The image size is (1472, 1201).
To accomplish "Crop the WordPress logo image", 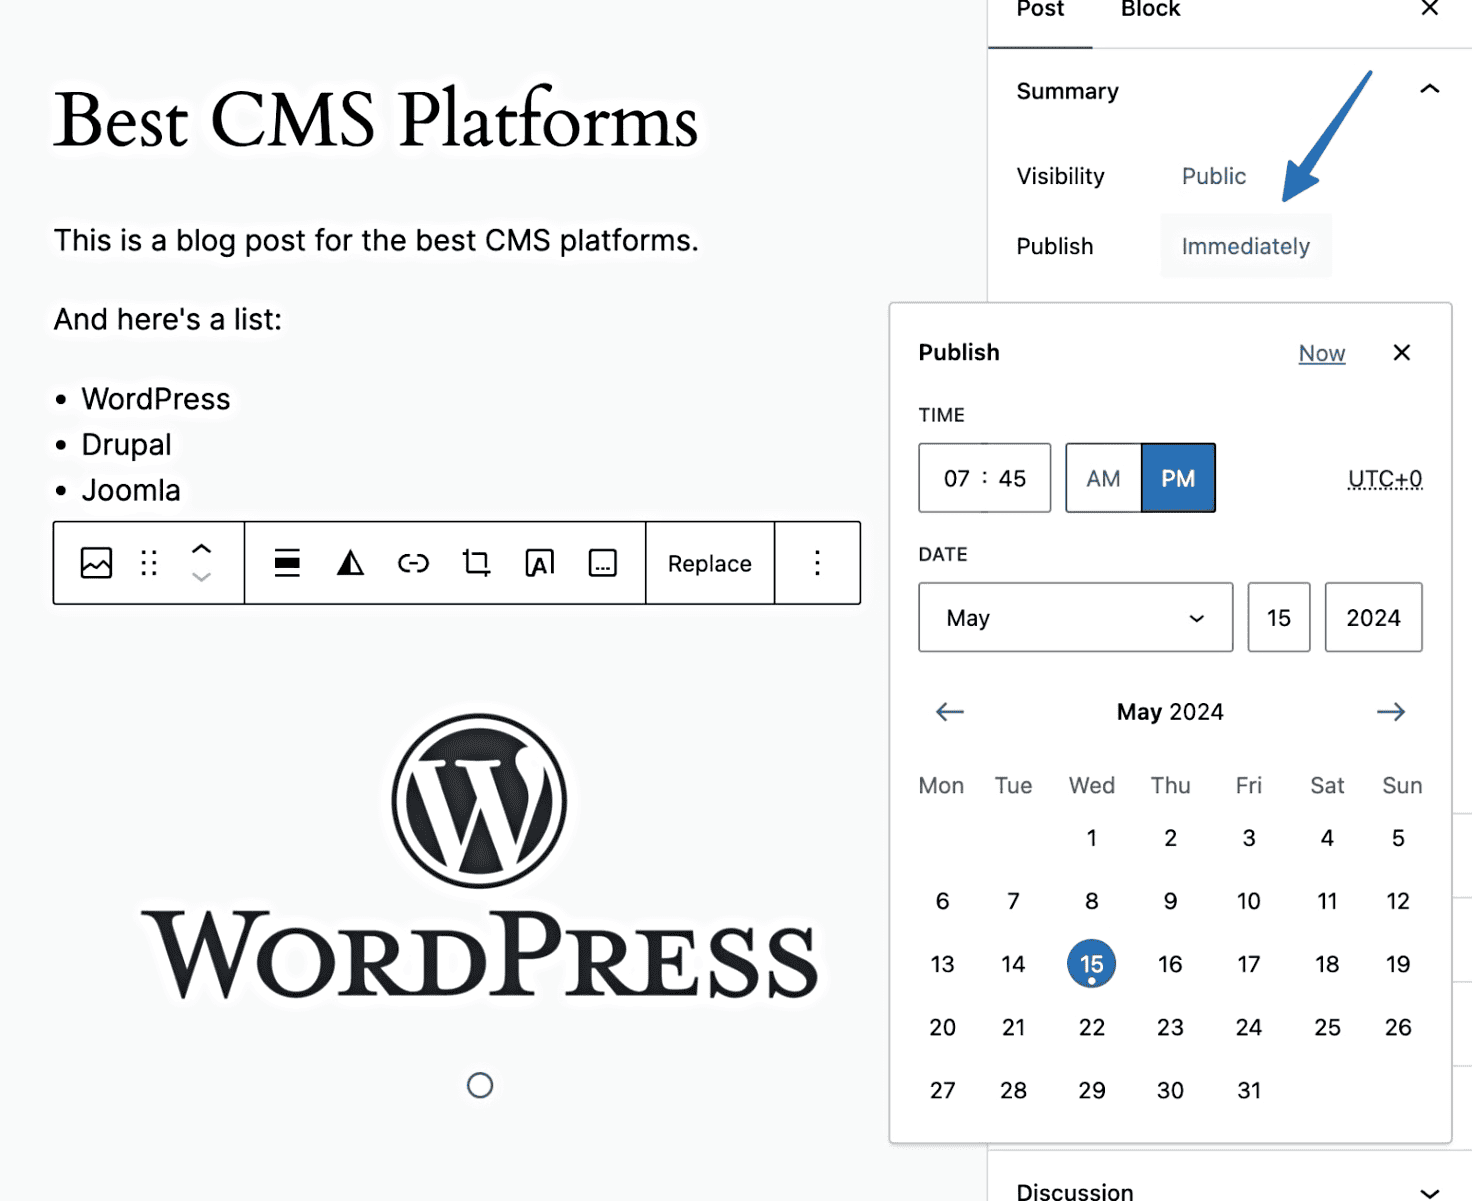I will pos(476,563).
